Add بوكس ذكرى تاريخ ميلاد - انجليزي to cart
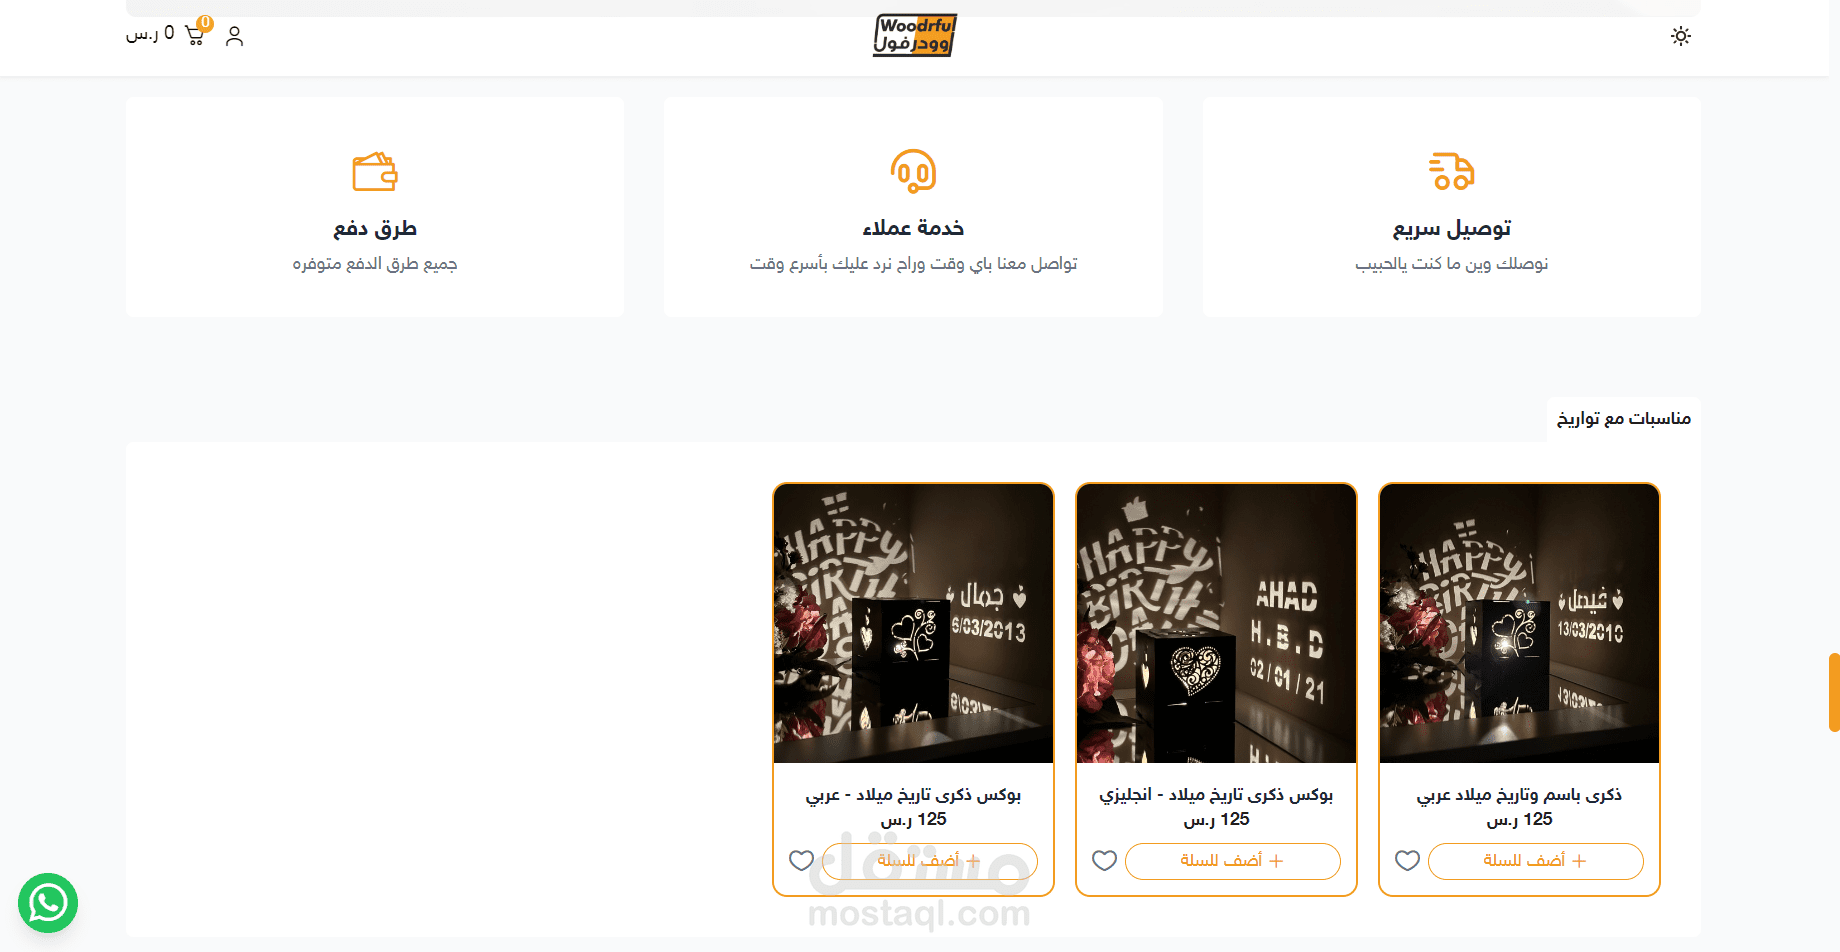1840x952 pixels. (x=1233, y=861)
